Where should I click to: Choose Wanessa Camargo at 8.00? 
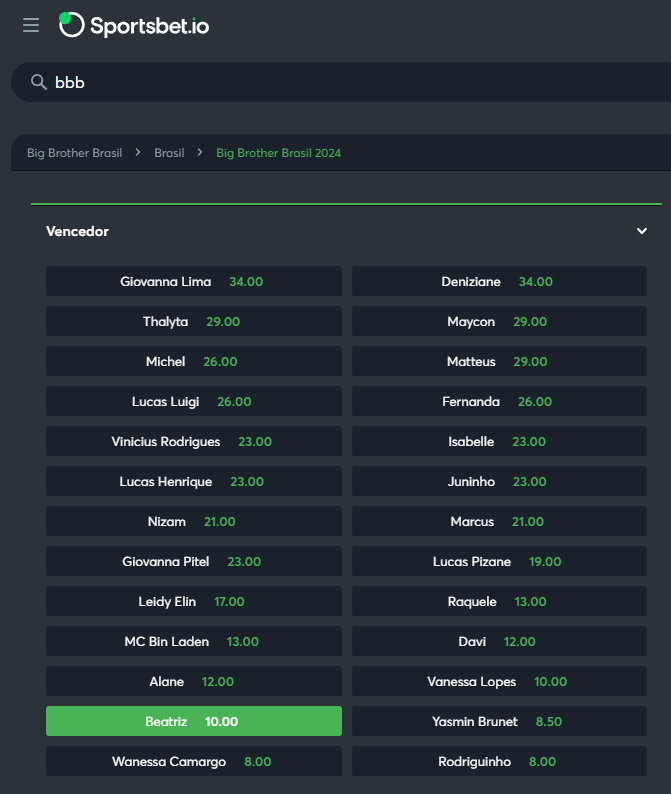(193, 761)
